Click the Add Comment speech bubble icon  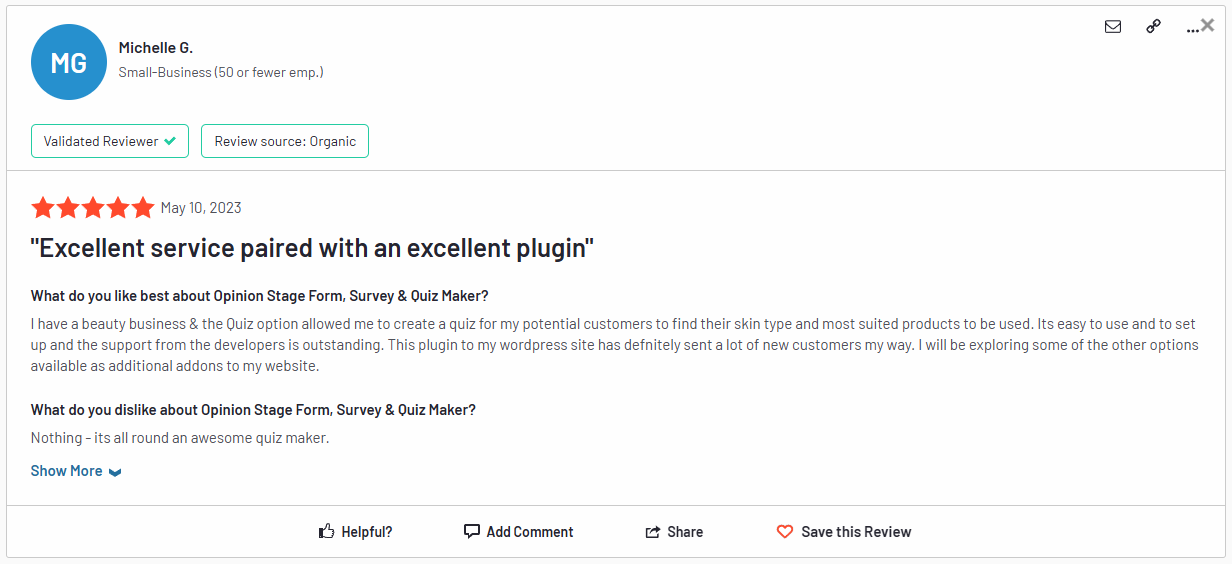point(472,532)
